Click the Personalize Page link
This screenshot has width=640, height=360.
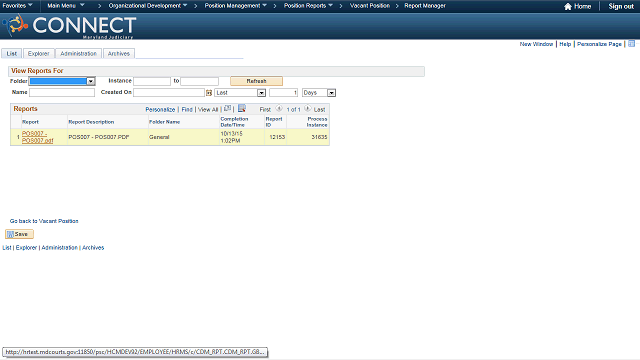599,44
